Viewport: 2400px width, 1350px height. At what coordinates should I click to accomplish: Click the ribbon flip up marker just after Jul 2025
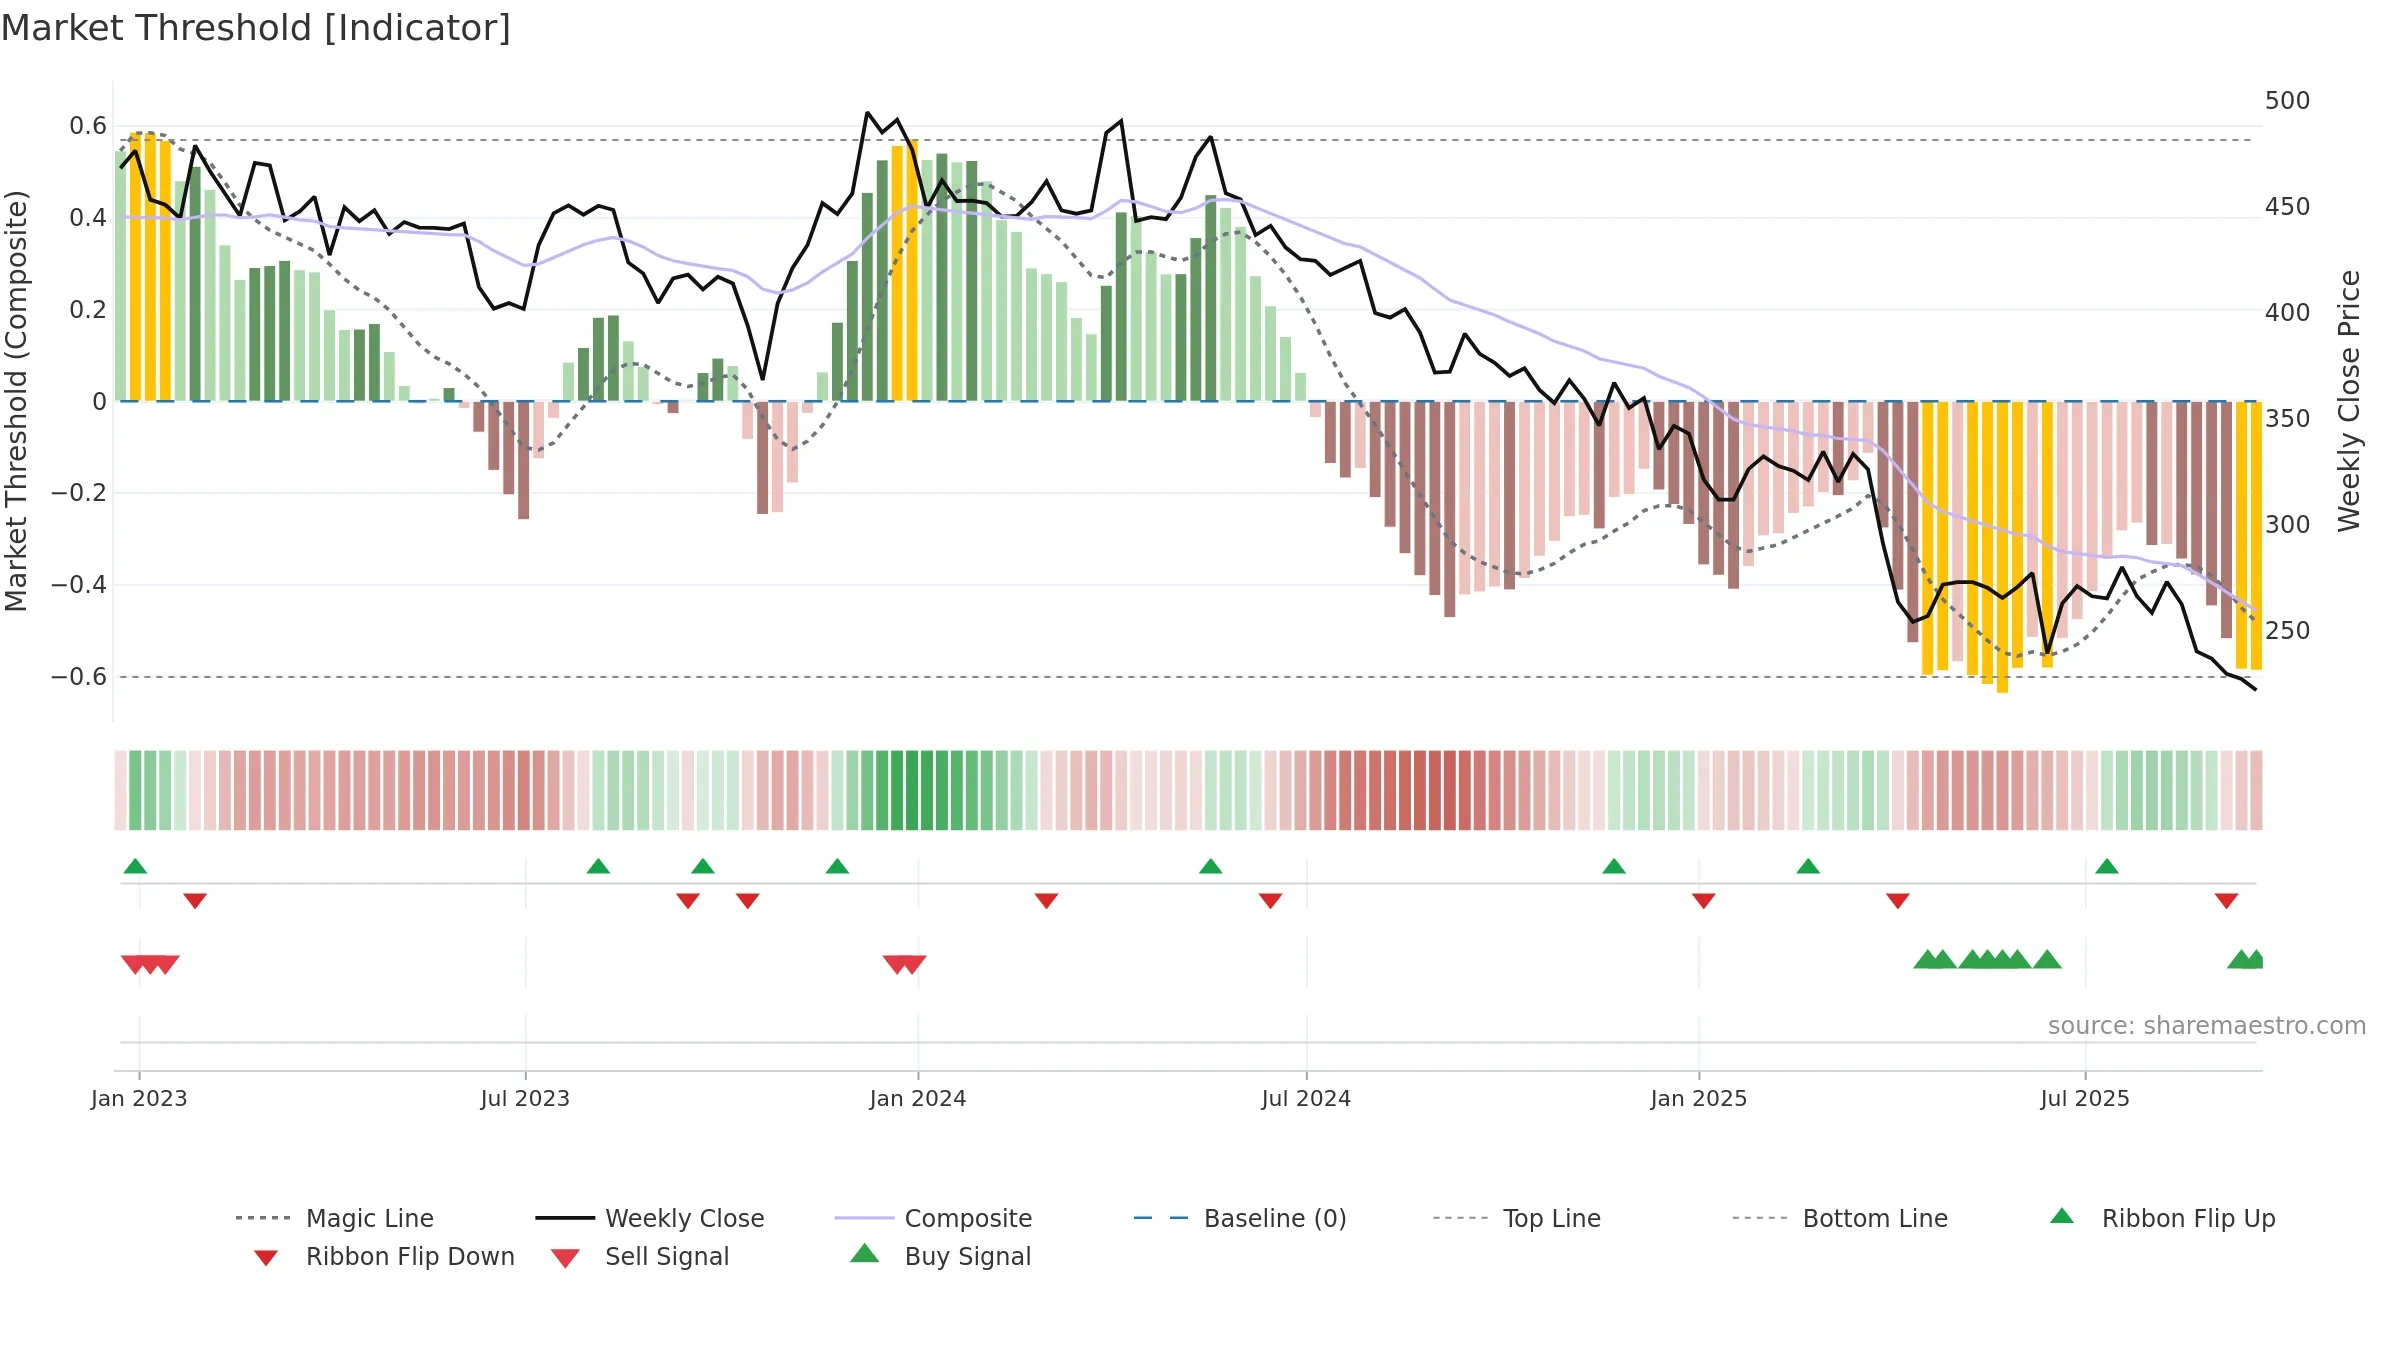(2107, 866)
